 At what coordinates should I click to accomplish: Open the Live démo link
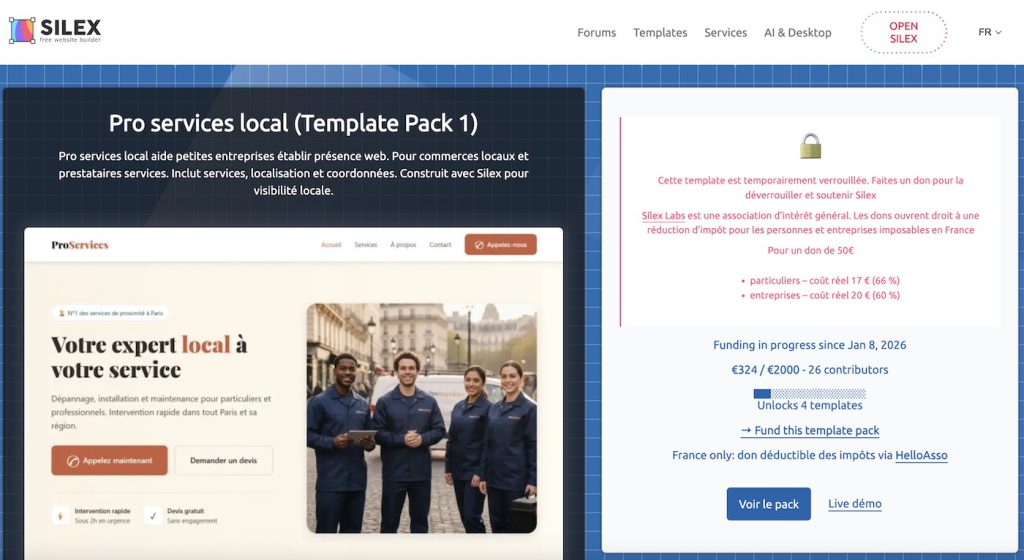coord(854,504)
